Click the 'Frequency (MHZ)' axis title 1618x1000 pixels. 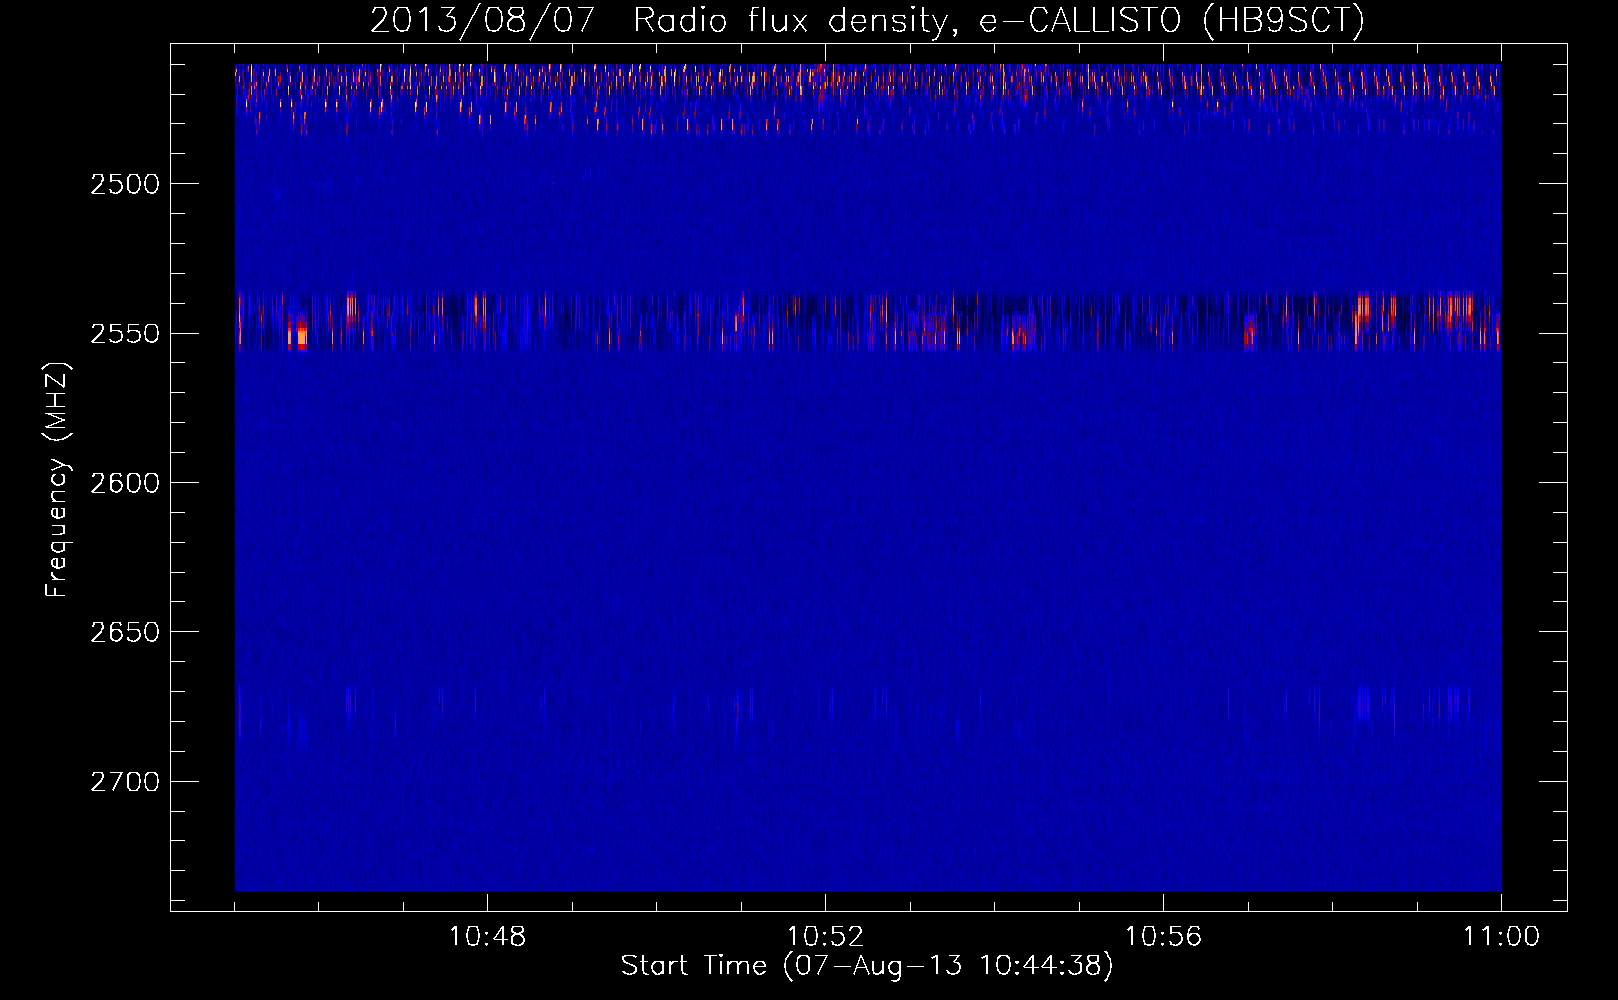click(57, 479)
